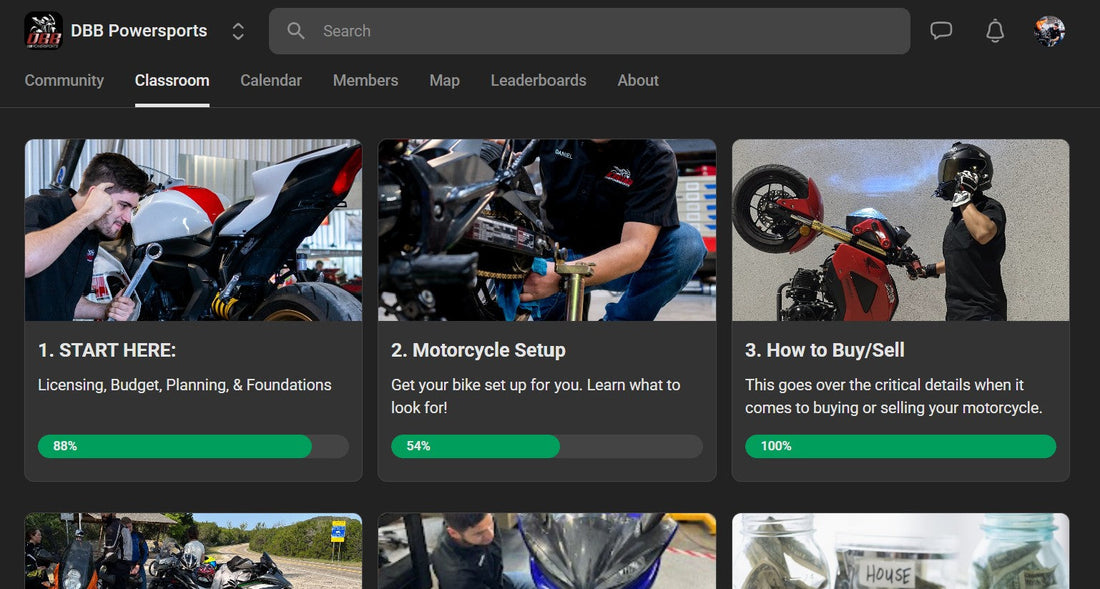
Task: Select the Classroom tab
Action: click(172, 80)
